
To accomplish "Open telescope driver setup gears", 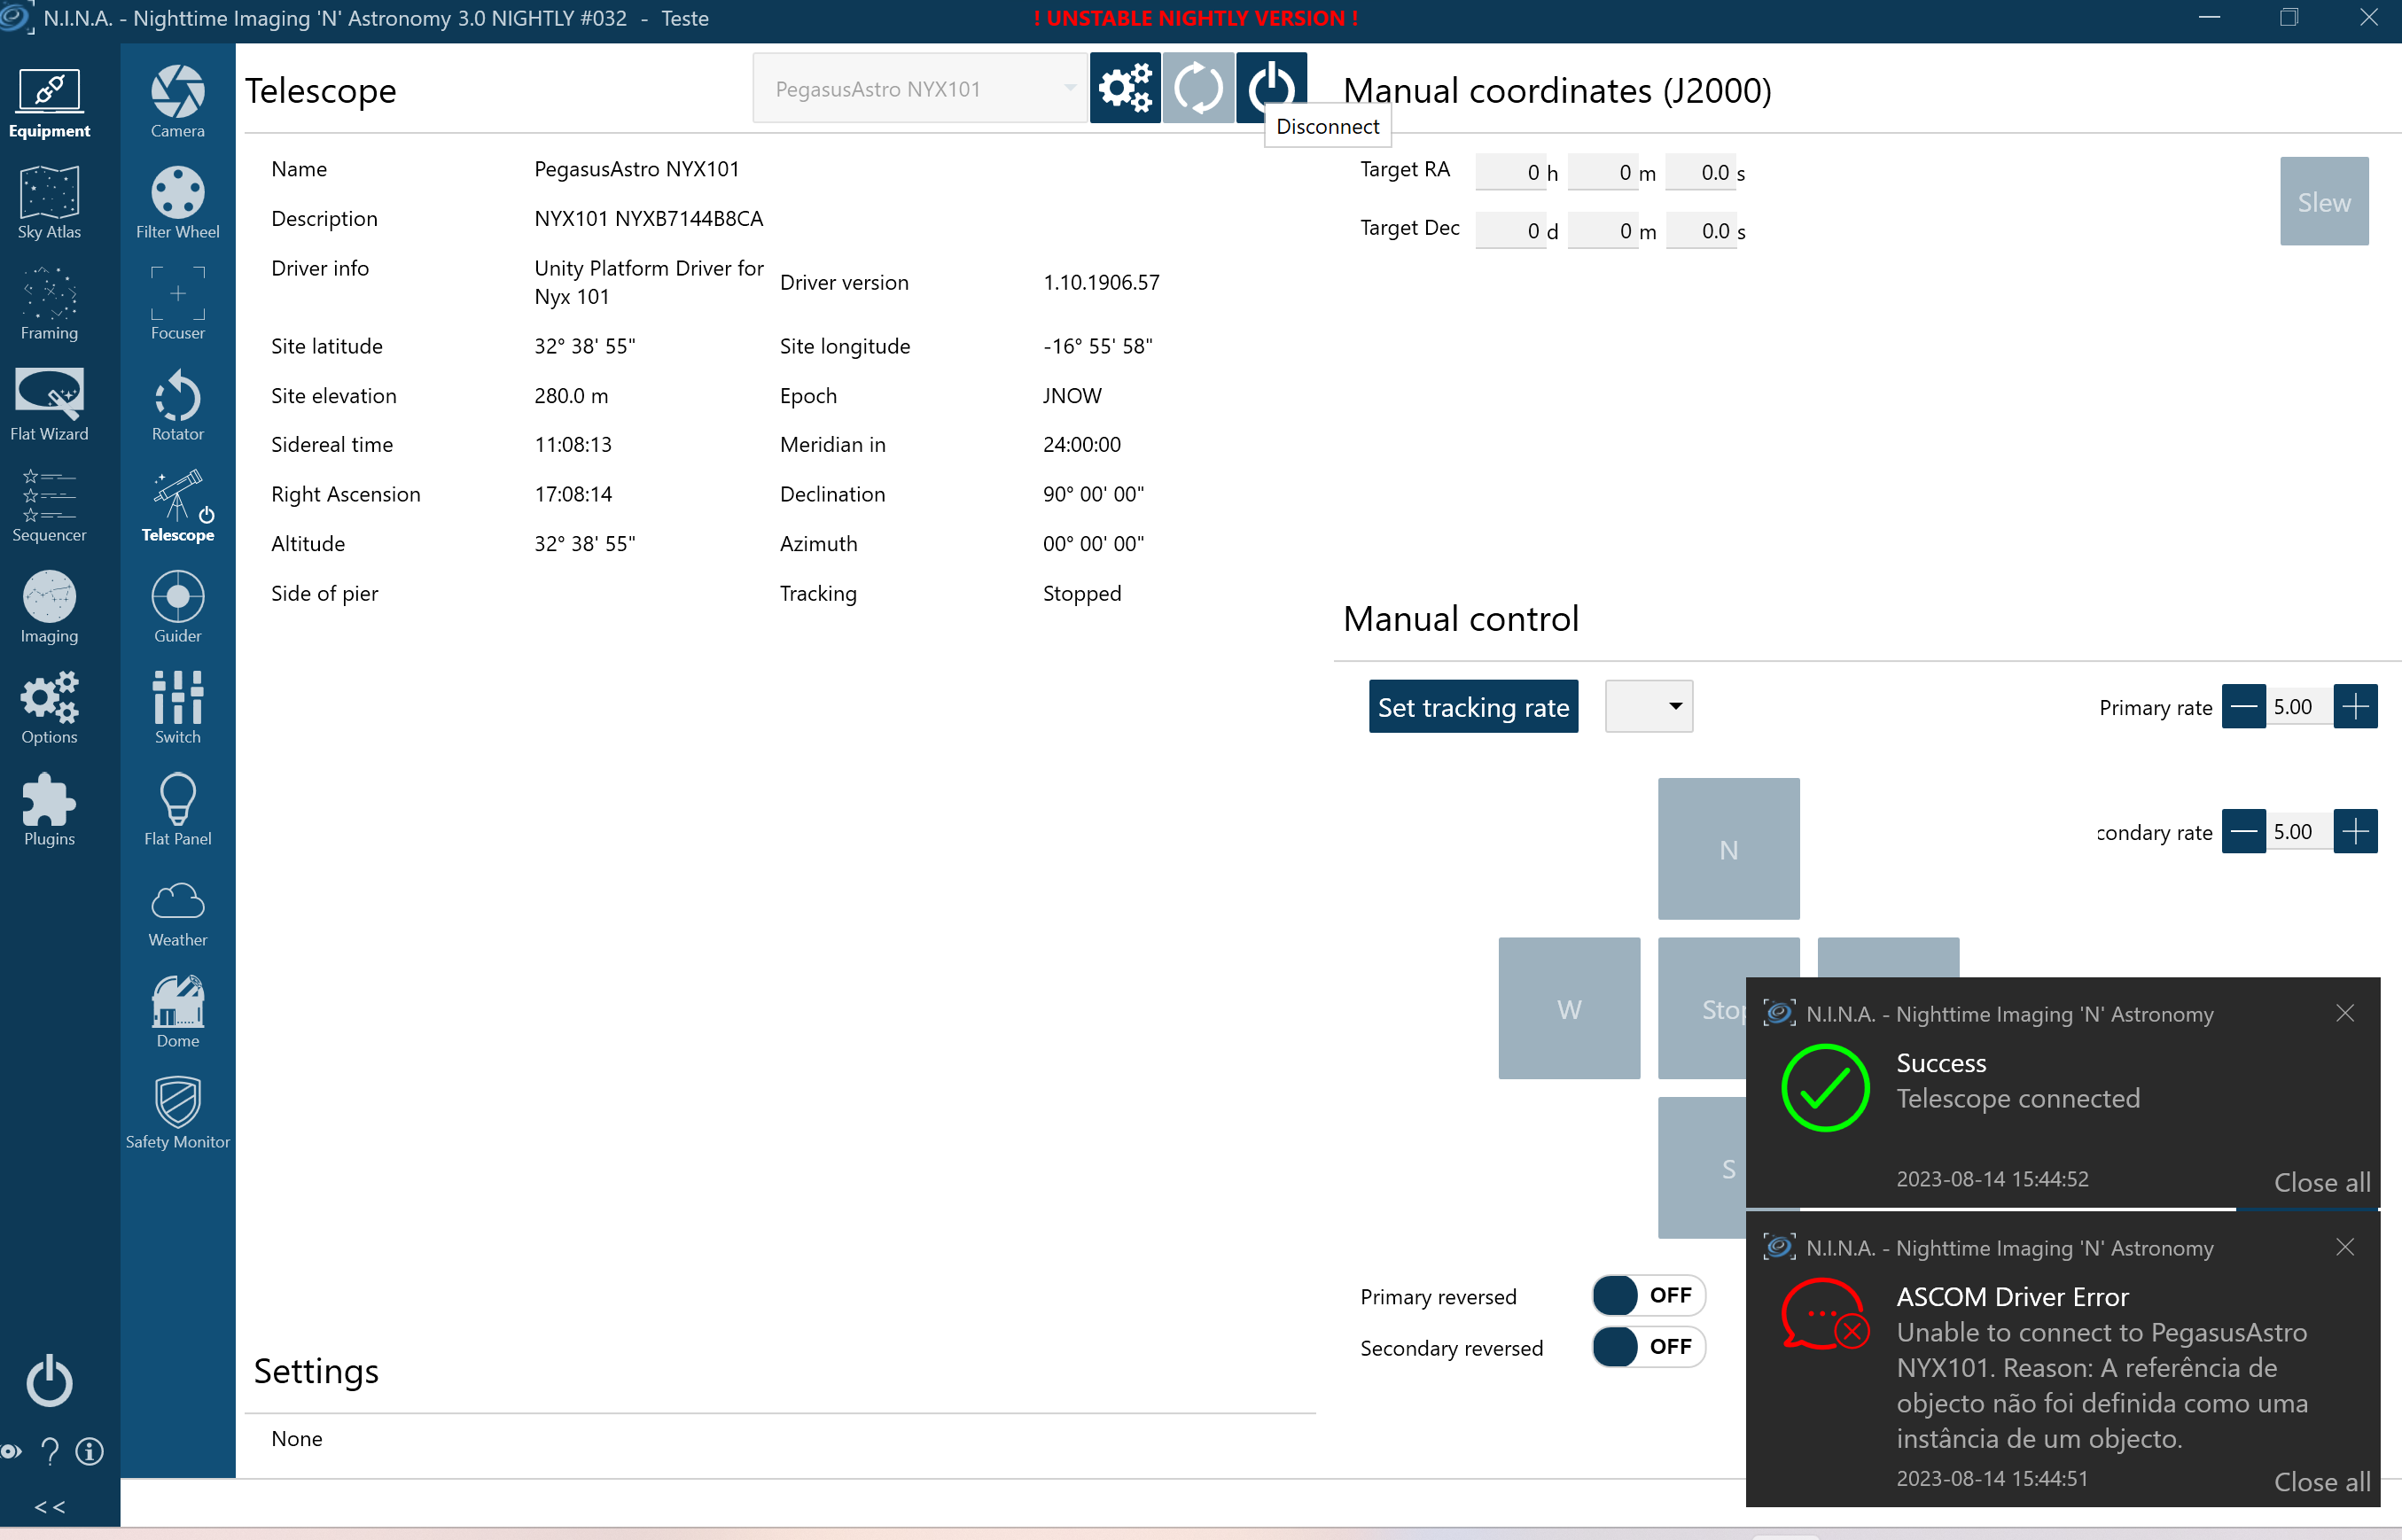I will click(x=1125, y=88).
